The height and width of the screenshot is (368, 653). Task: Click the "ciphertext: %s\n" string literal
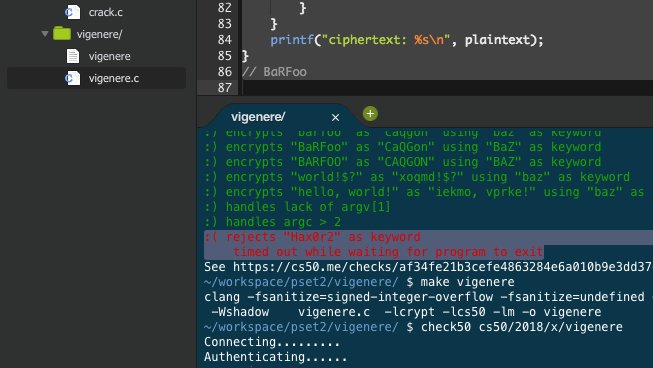(x=385, y=40)
